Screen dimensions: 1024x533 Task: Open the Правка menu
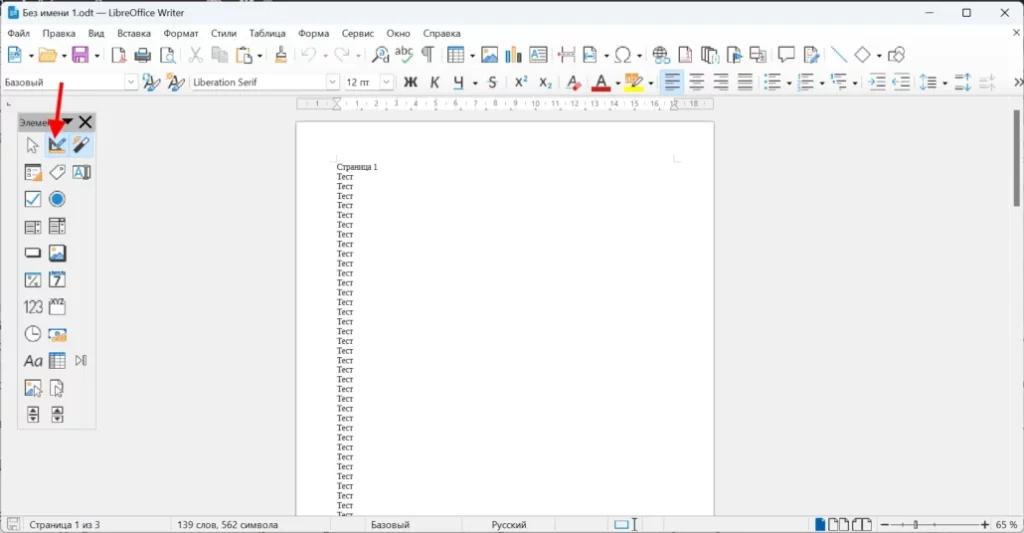59,33
